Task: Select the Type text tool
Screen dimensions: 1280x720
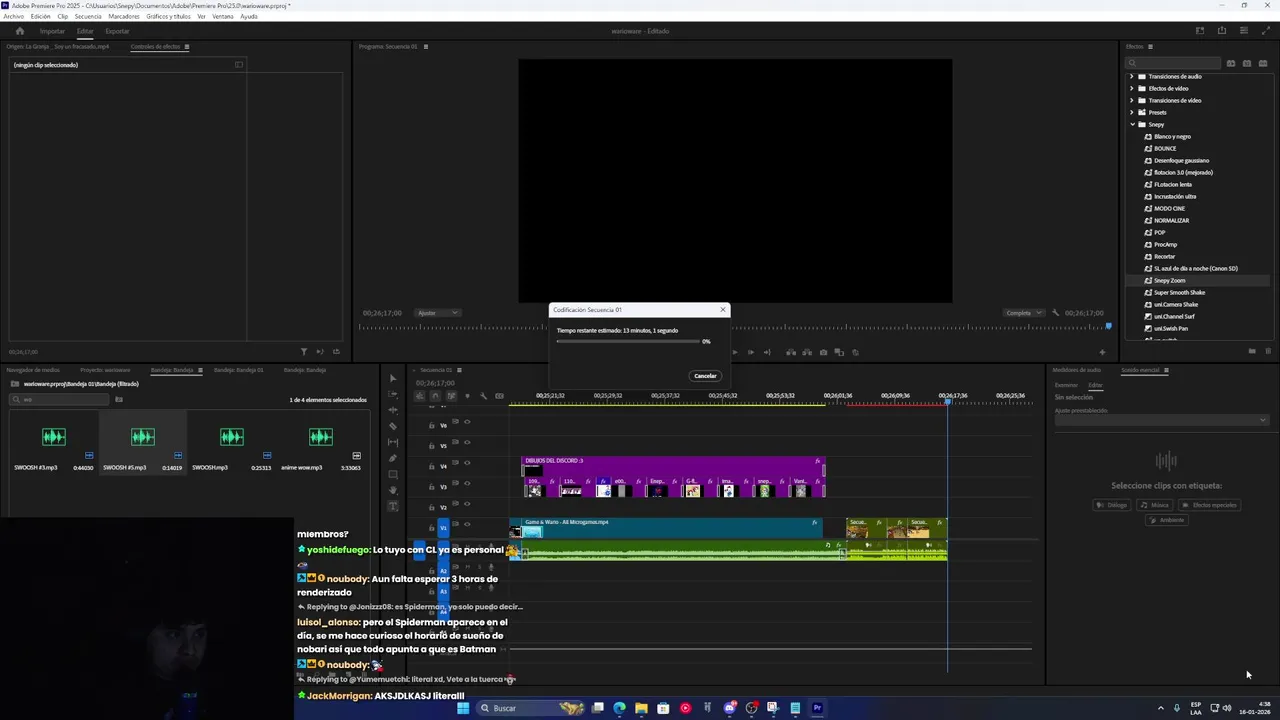Action: pos(393,506)
